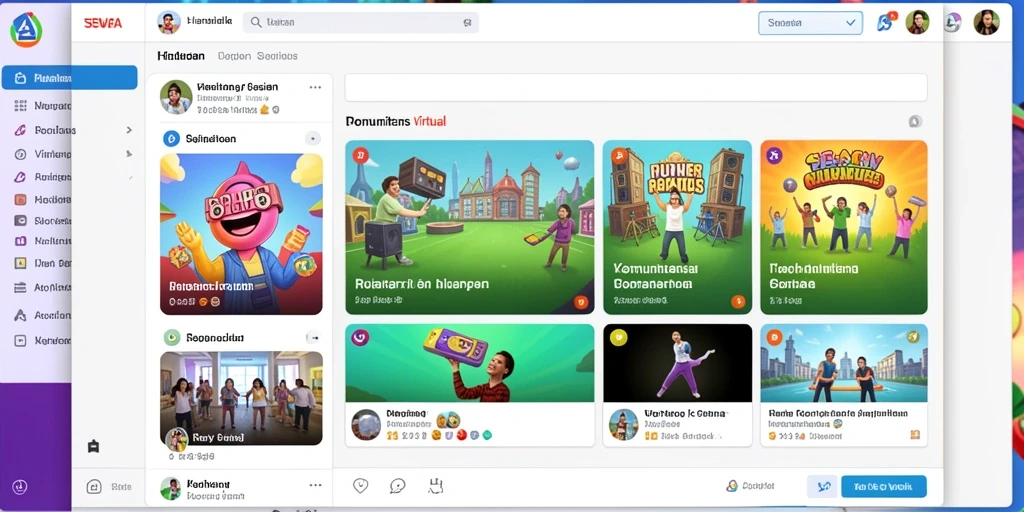1024x512 pixels.
Task: Click the heart icon in bottom bar
Action: (360, 485)
